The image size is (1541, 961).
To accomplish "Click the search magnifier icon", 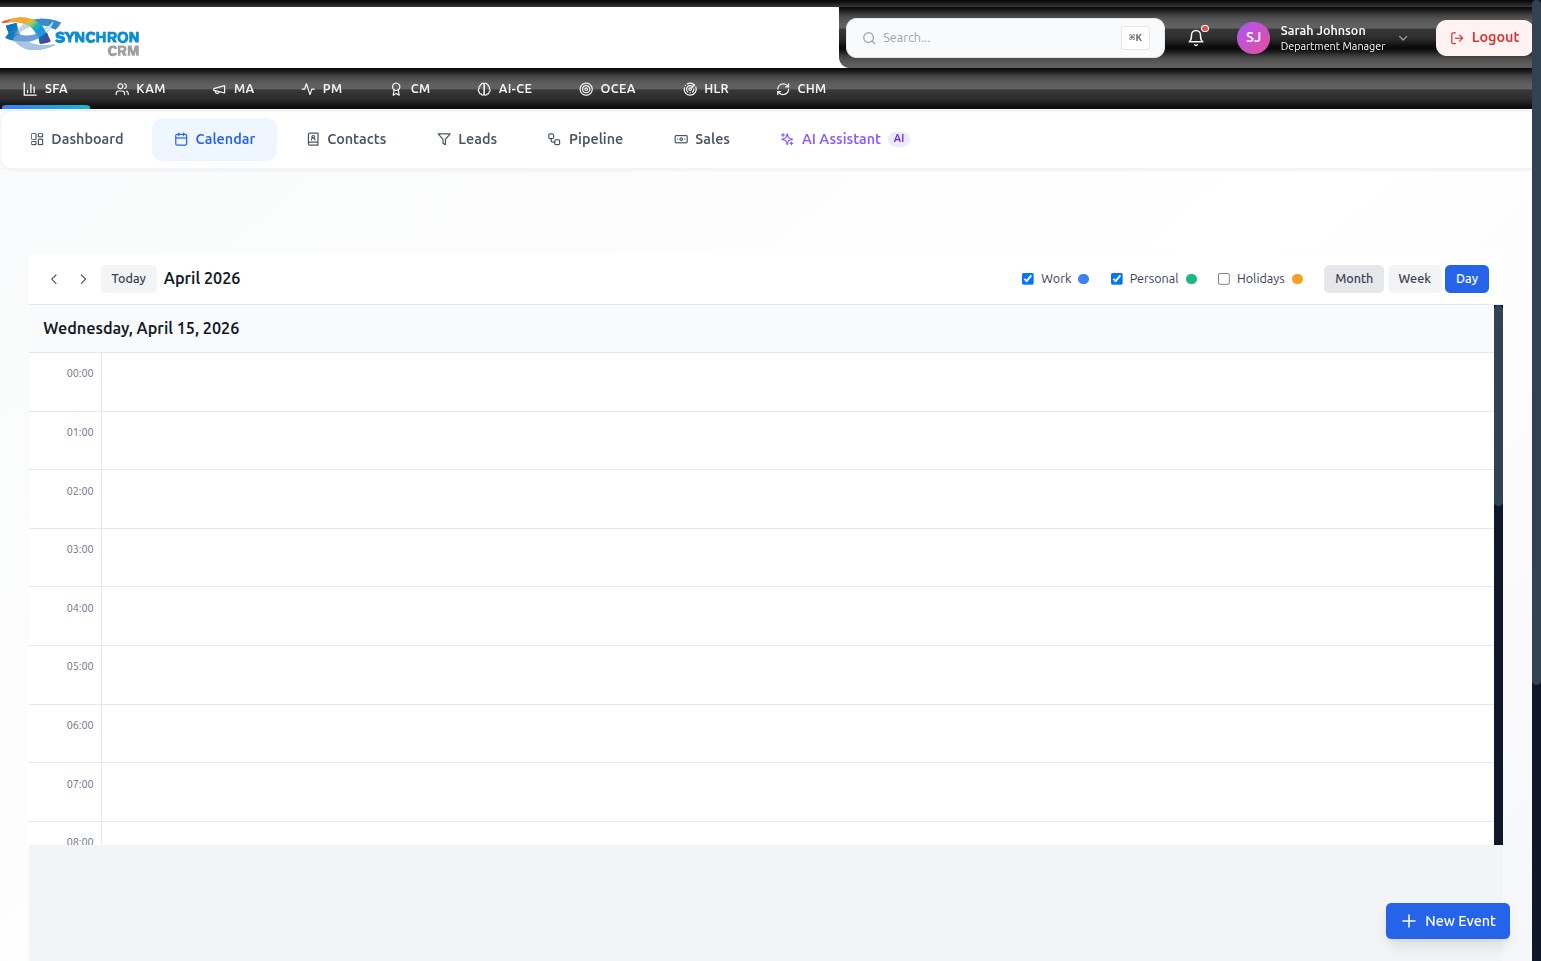I will point(869,38).
